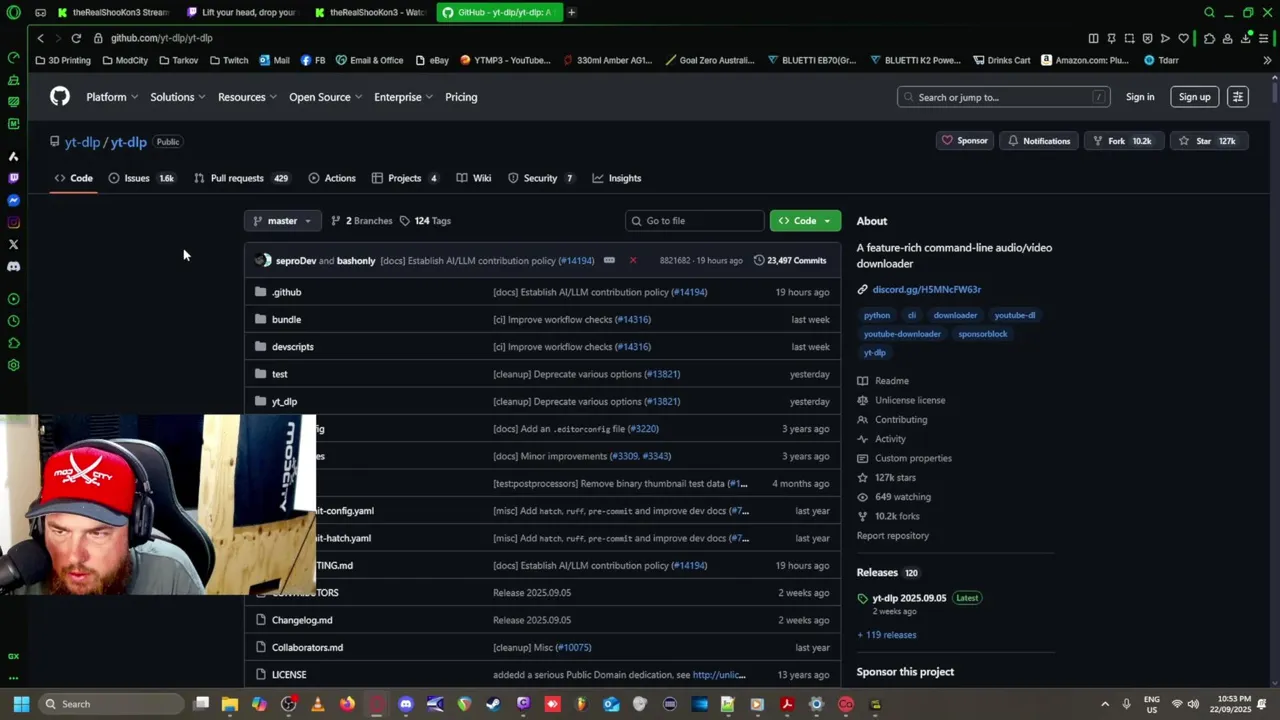Image resolution: width=1280 pixels, height=720 pixels.
Task: Open the test folder
Action: click(x=280, y=374)
